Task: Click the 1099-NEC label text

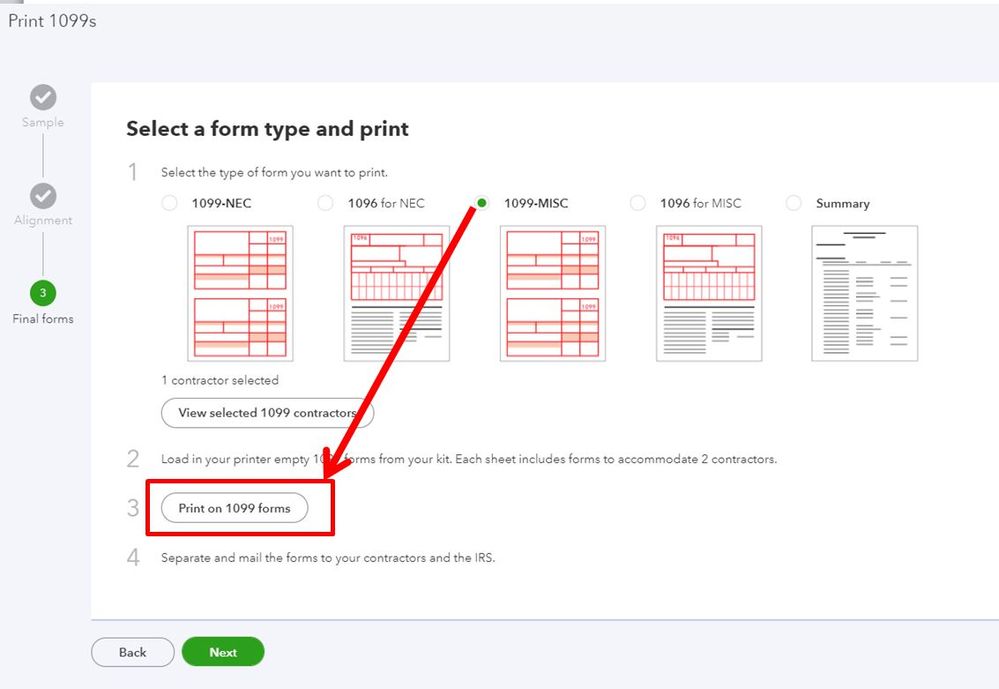Action: coord(221,203)
